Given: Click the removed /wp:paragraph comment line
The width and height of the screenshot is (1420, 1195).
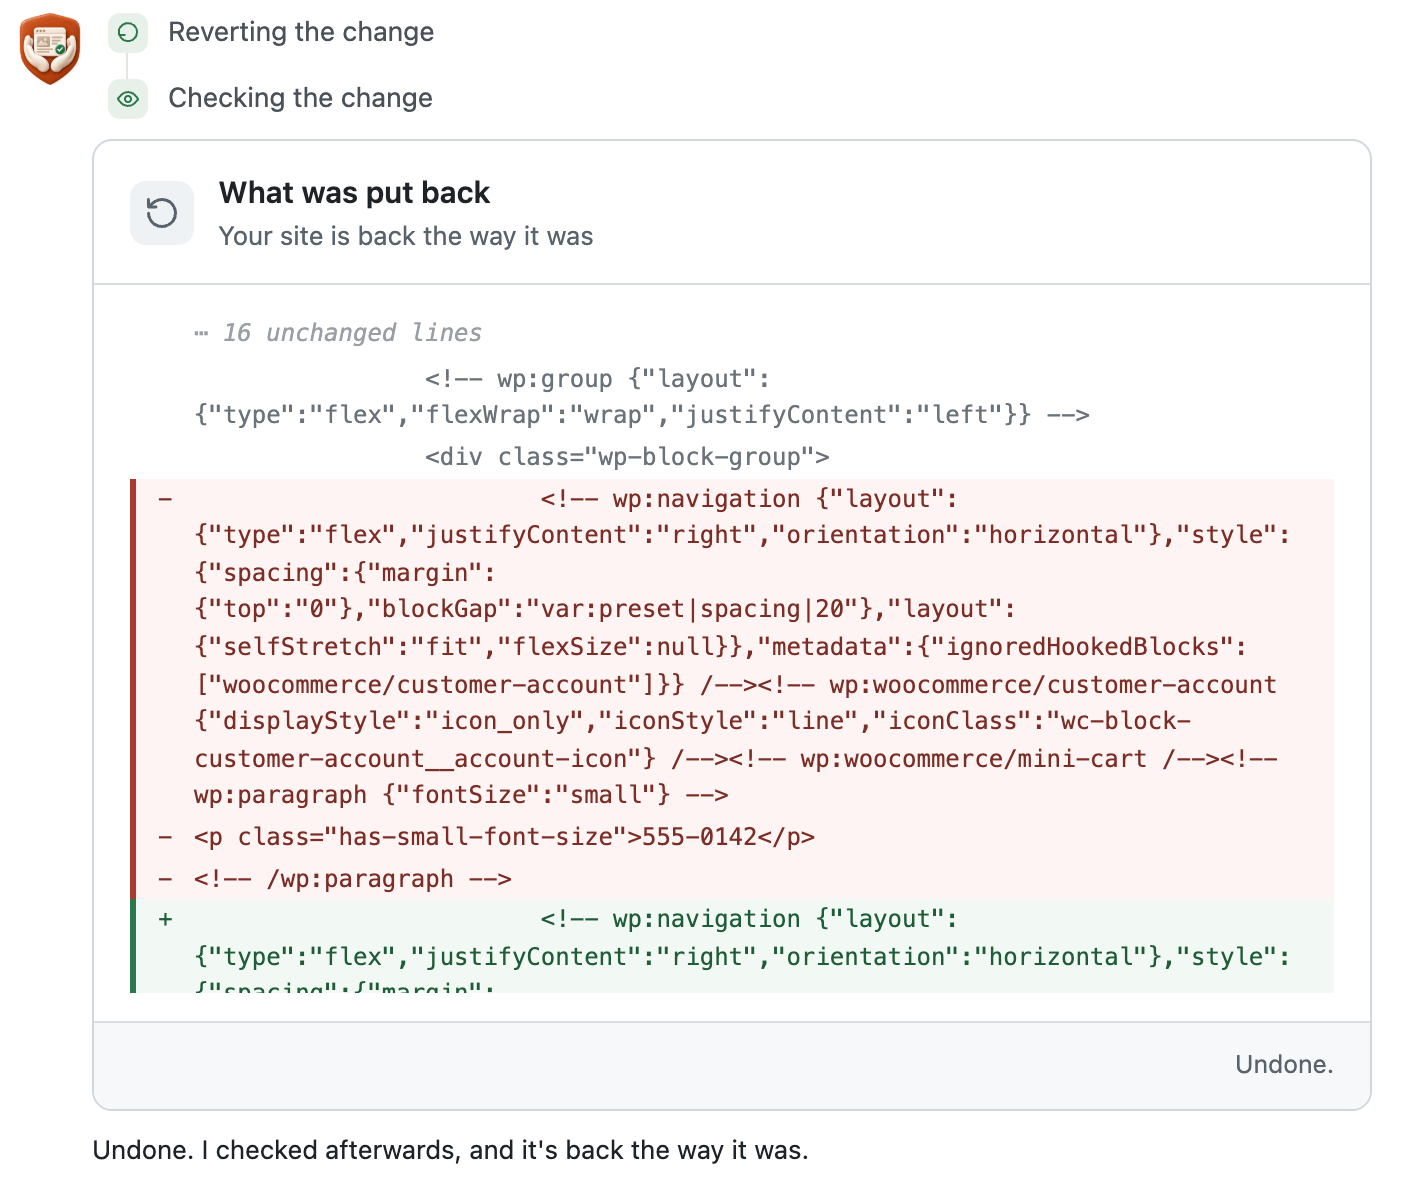Looking at the screenshot, I should [x=732, y=879].
